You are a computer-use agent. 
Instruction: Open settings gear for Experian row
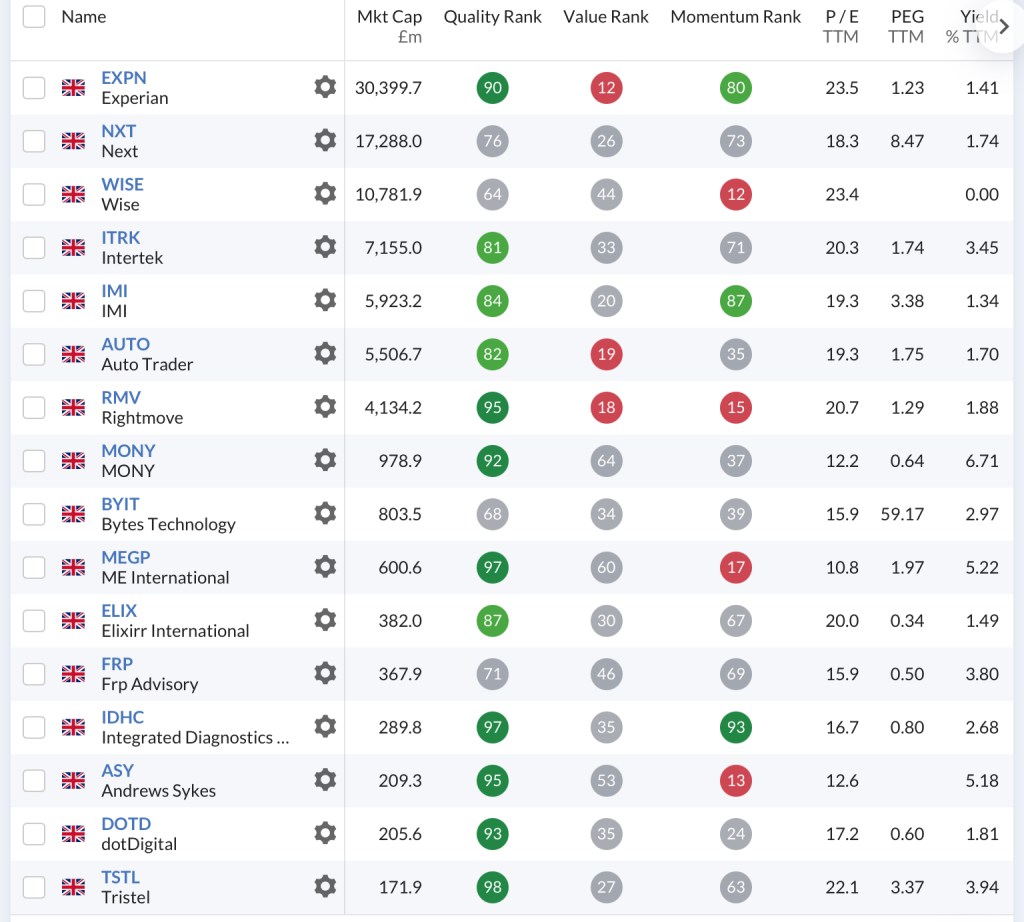324,87
